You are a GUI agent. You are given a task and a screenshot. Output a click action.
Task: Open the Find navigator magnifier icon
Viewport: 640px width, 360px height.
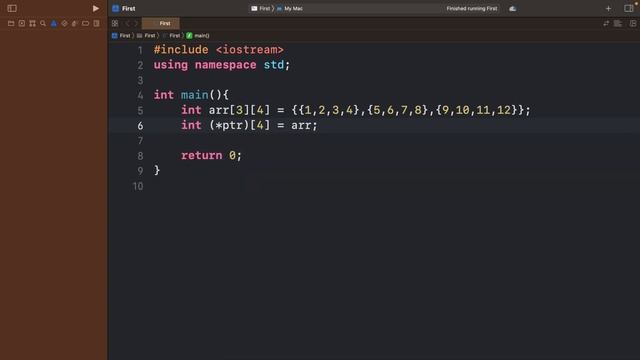[43, 24]
